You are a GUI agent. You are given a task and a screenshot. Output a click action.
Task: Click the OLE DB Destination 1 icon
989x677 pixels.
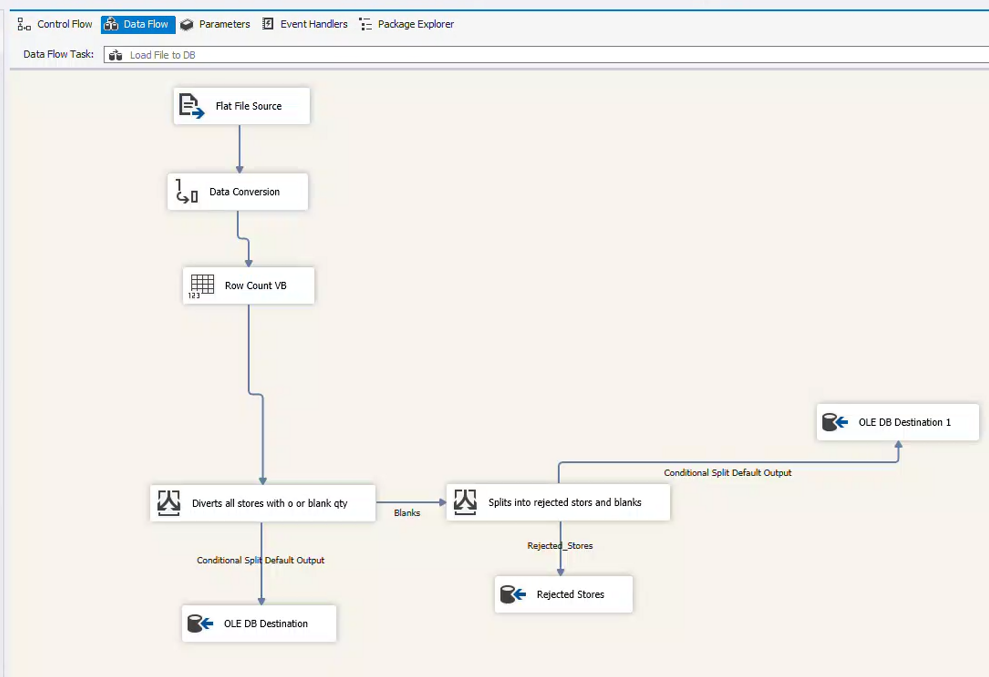835,422
